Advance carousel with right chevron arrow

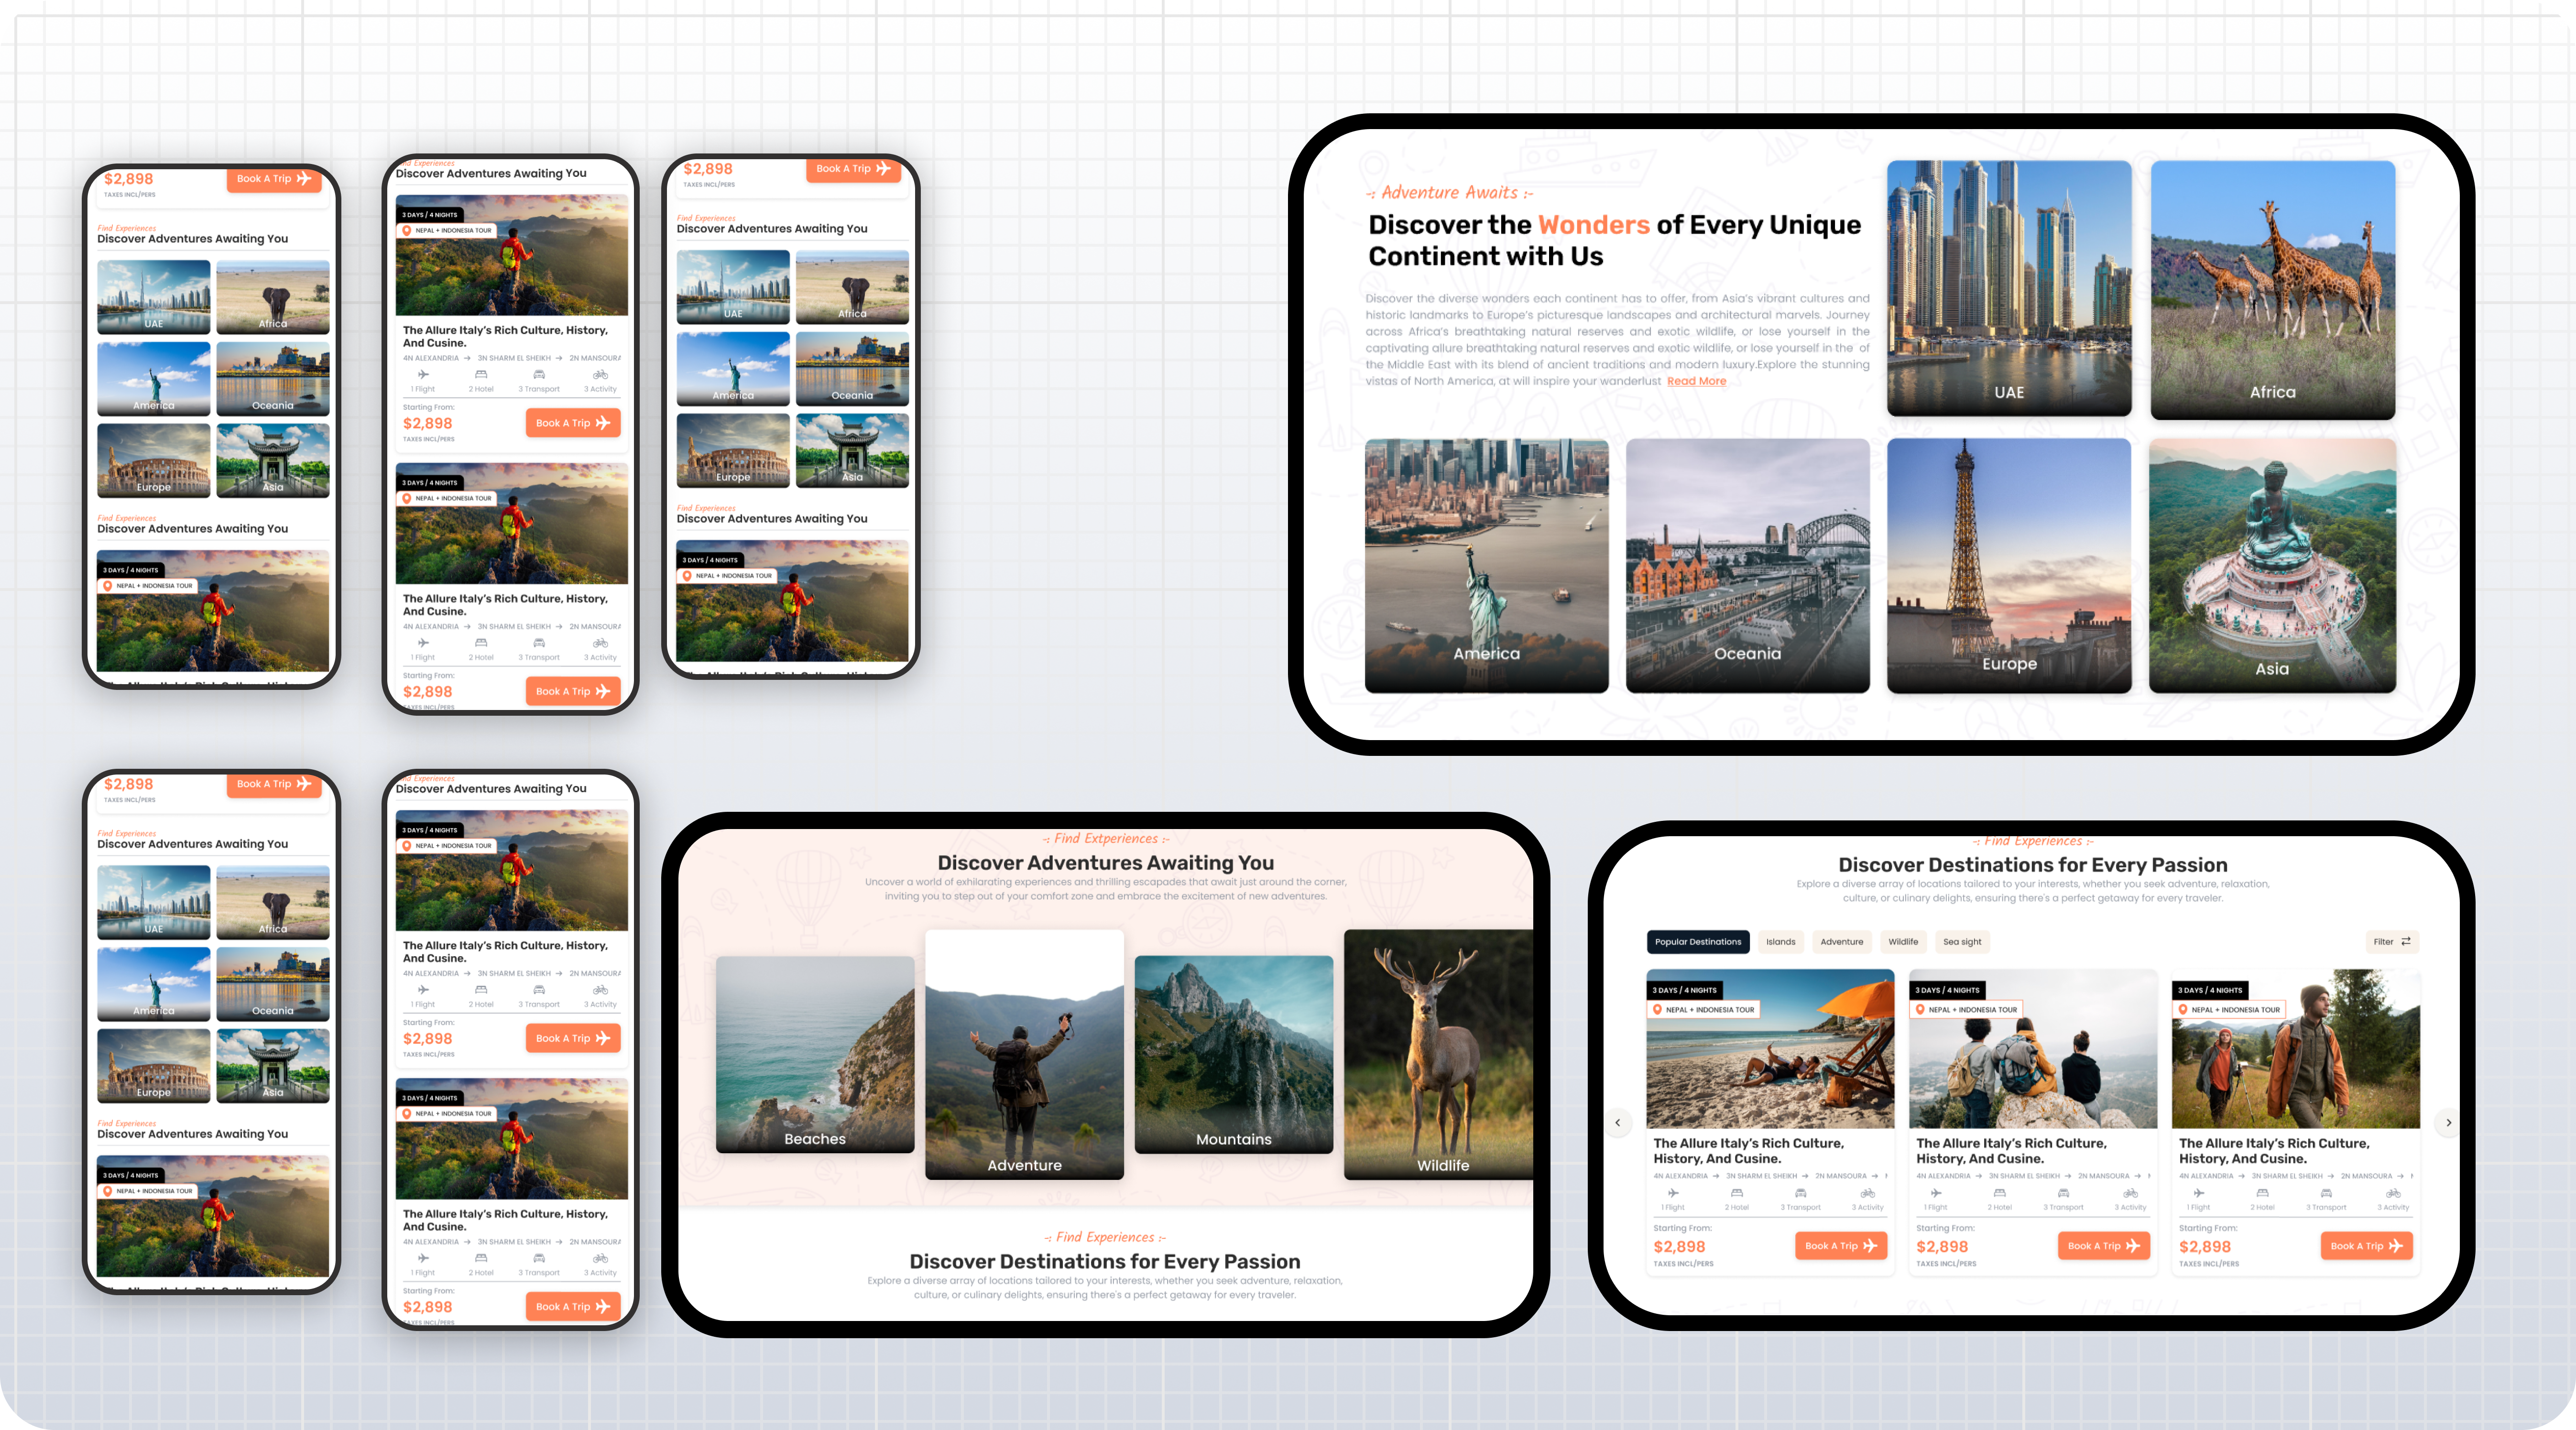2448,1122
